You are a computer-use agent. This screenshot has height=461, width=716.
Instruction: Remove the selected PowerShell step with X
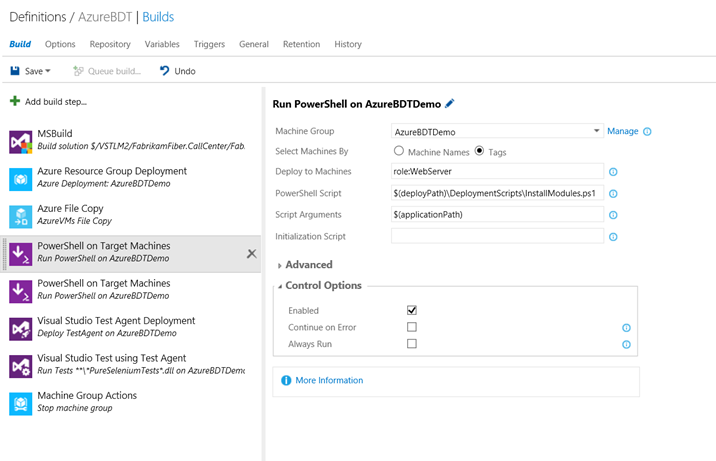click(251, 254)
